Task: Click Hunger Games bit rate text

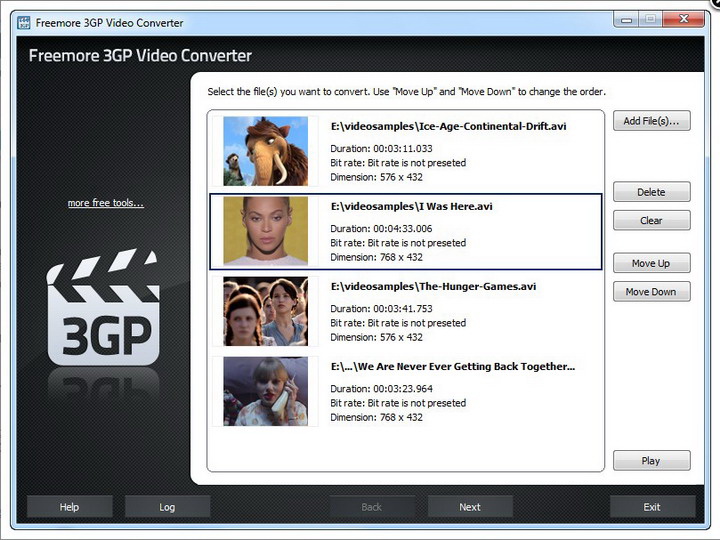Action: tap(398, 323)
